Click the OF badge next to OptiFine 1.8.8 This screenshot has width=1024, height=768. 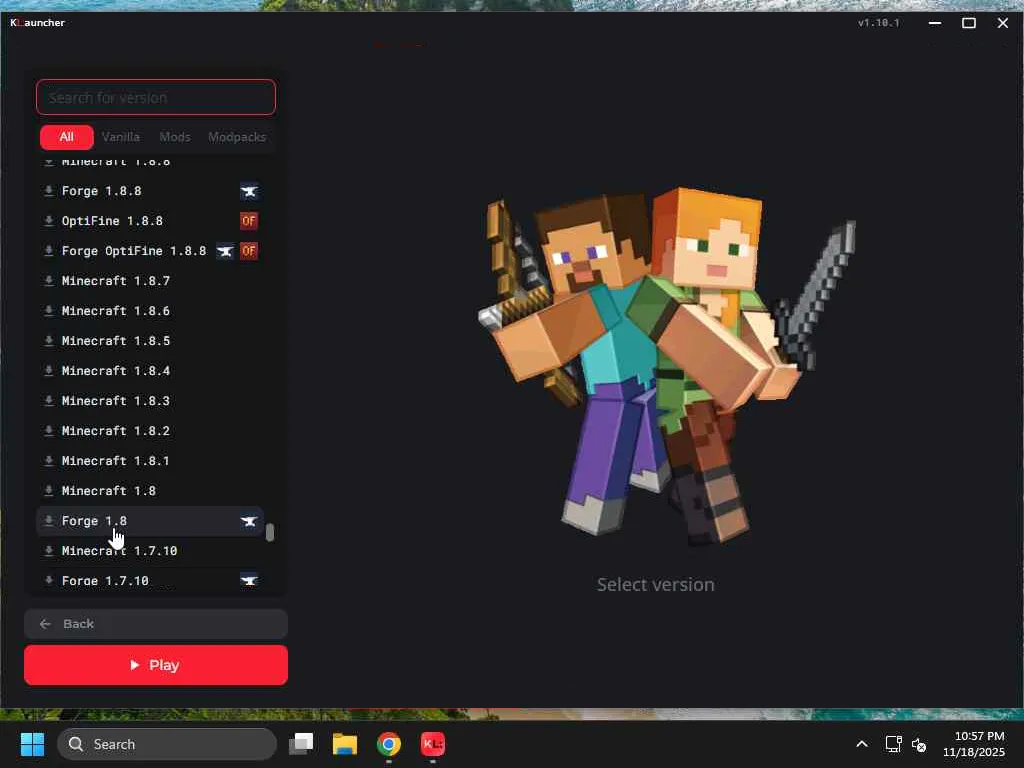pyautogui.click(x=249, y=221)
